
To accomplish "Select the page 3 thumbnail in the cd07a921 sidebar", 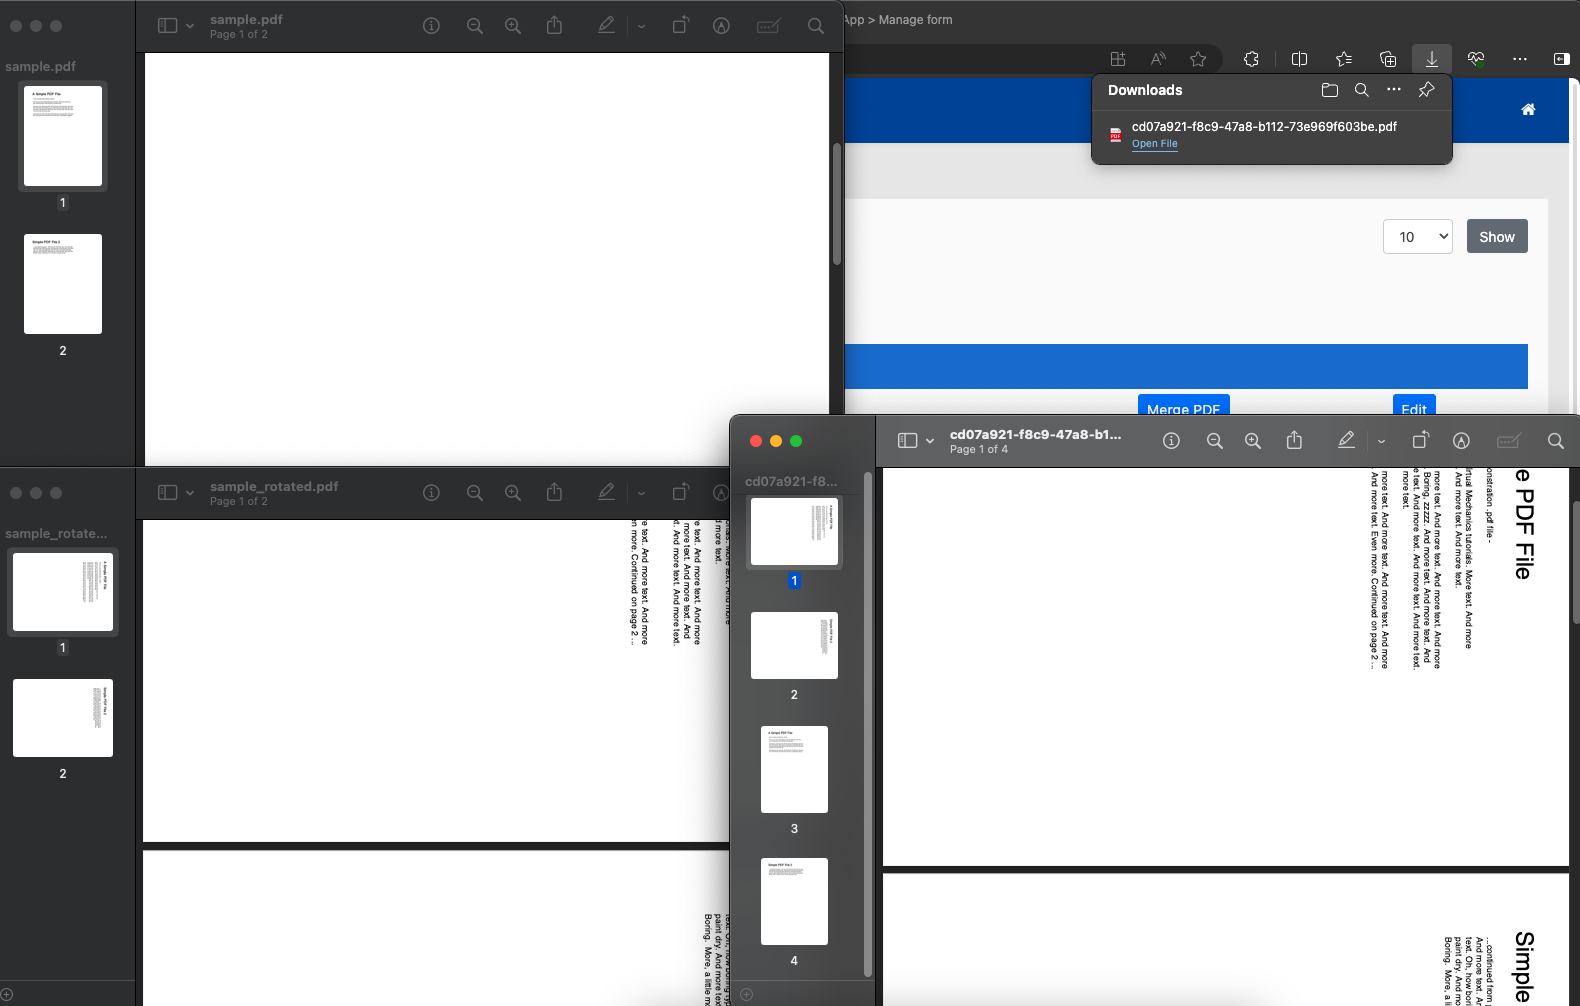I will (794, 769).
